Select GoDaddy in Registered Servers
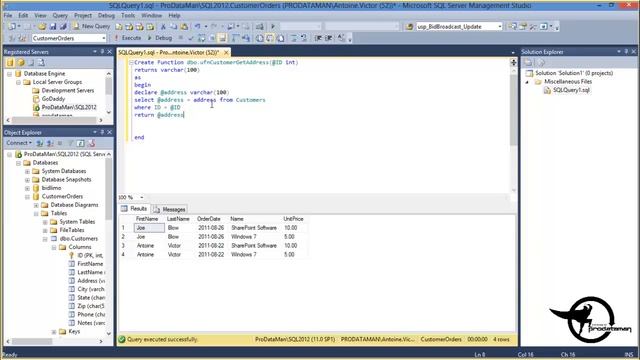640x360 pixels. click(53, 99)
